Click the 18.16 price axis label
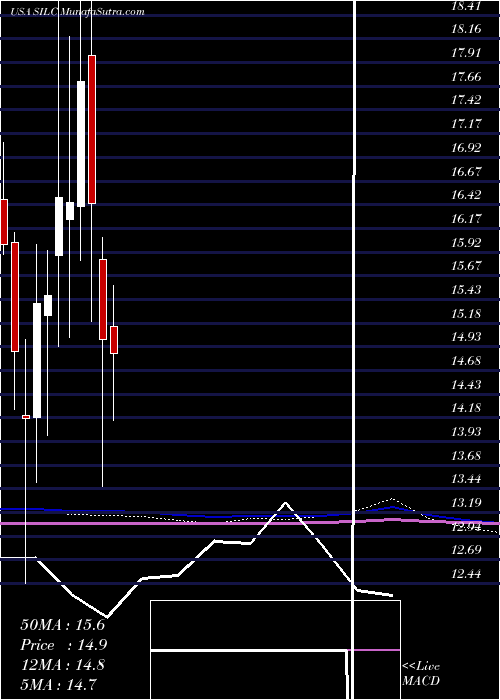Viewport: 500px width, 700px height. pyautogui.click(x=467, y=29)
